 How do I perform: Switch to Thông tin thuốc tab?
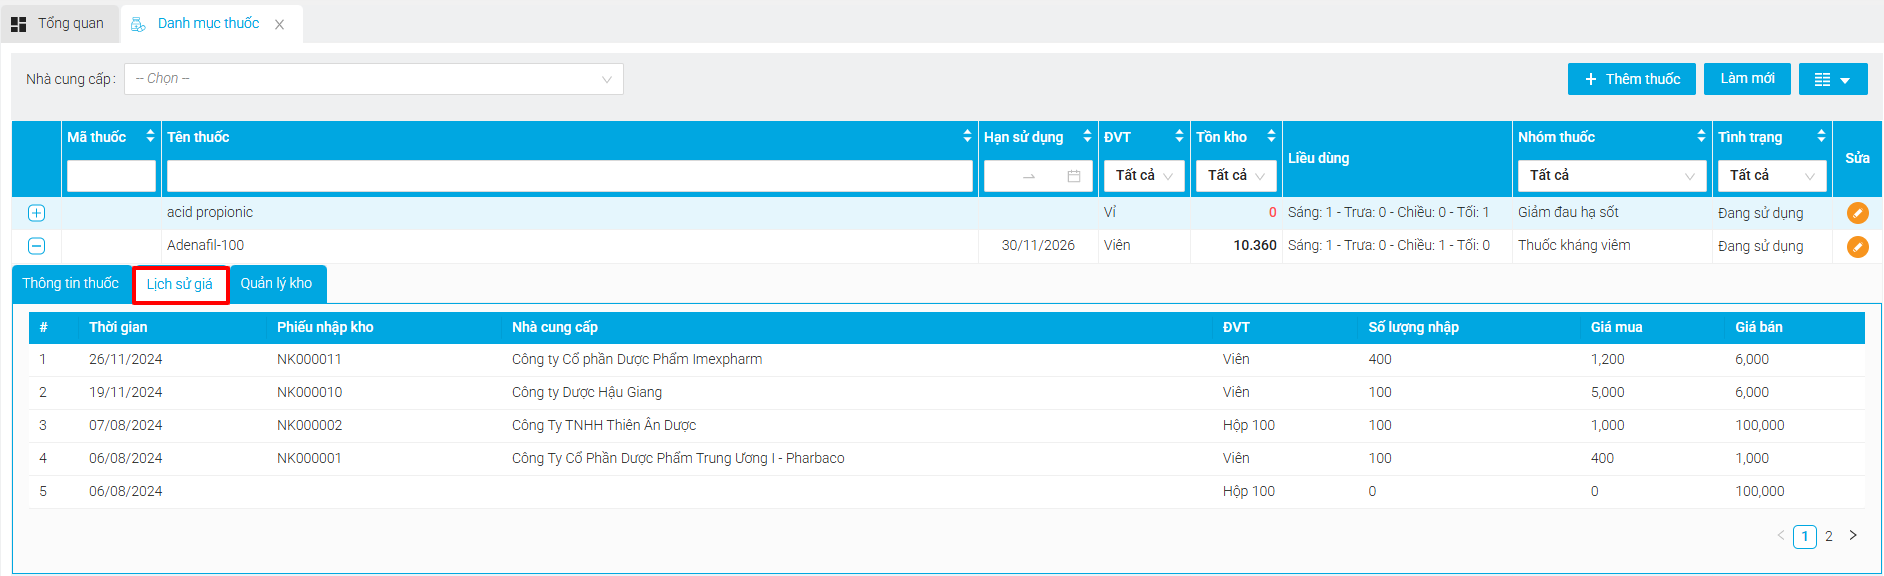pos(71,284)
